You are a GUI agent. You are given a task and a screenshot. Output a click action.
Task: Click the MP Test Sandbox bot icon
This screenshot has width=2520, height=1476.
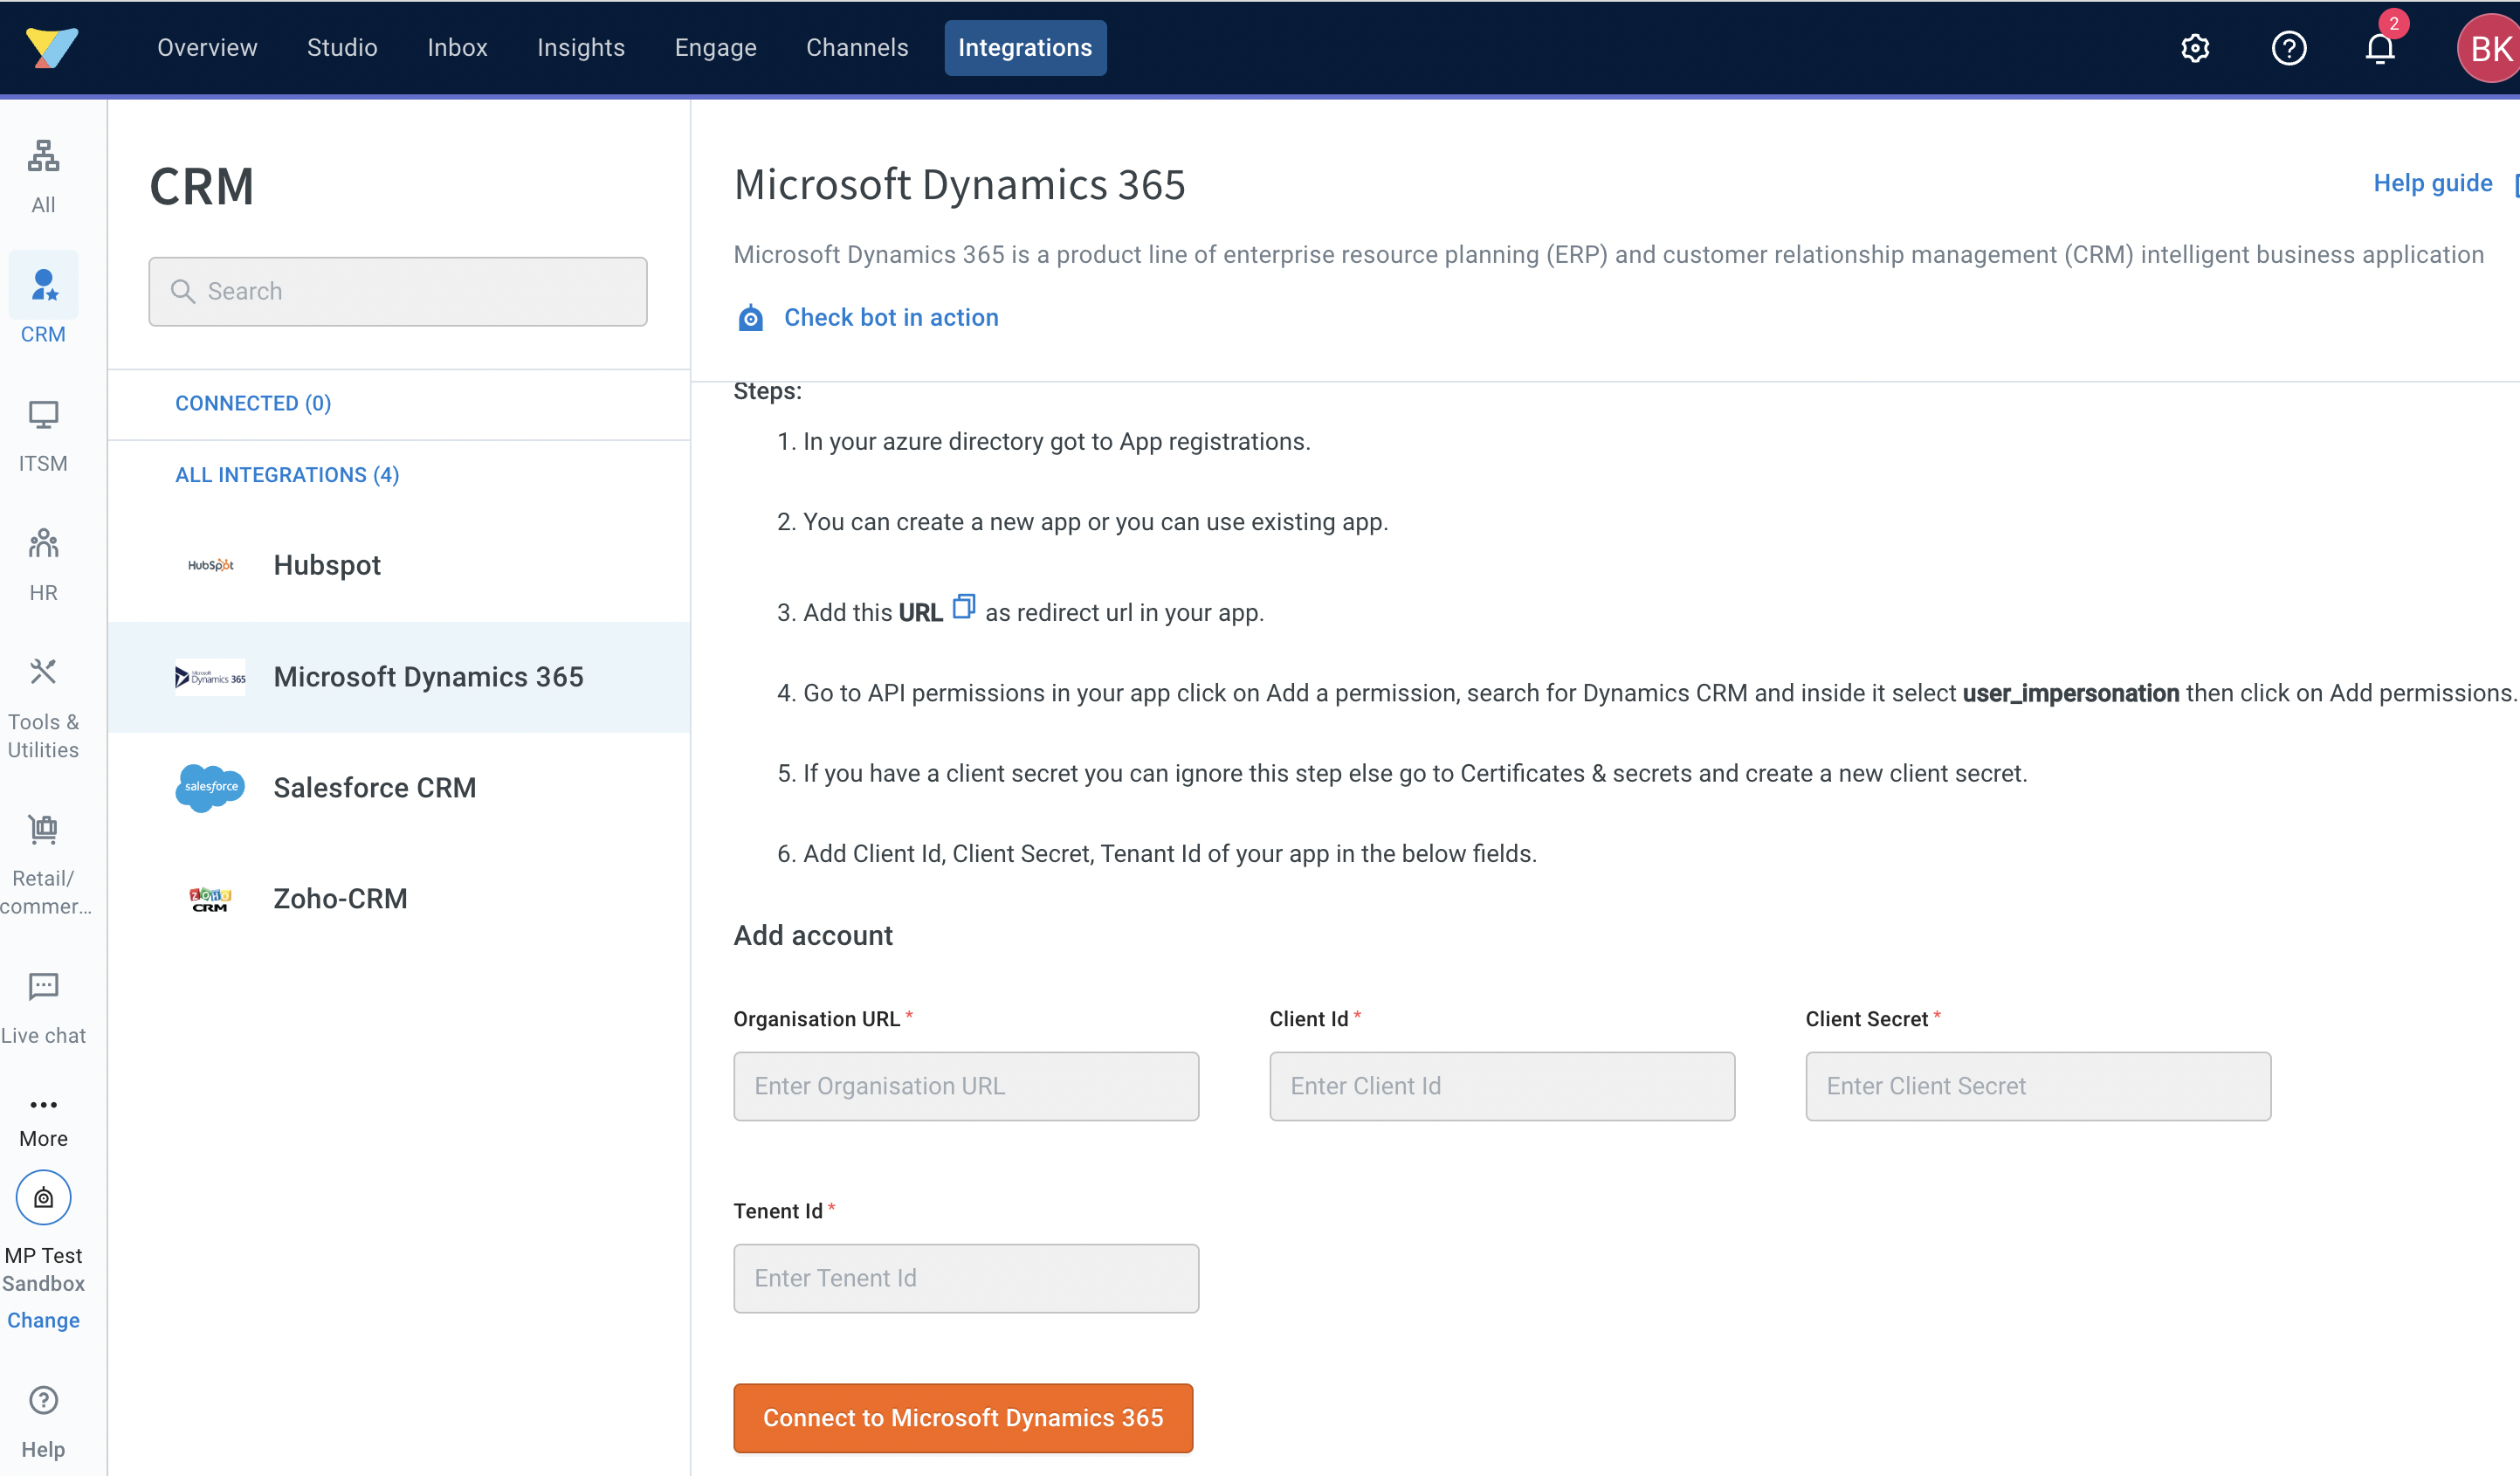tap(43, 1198)
